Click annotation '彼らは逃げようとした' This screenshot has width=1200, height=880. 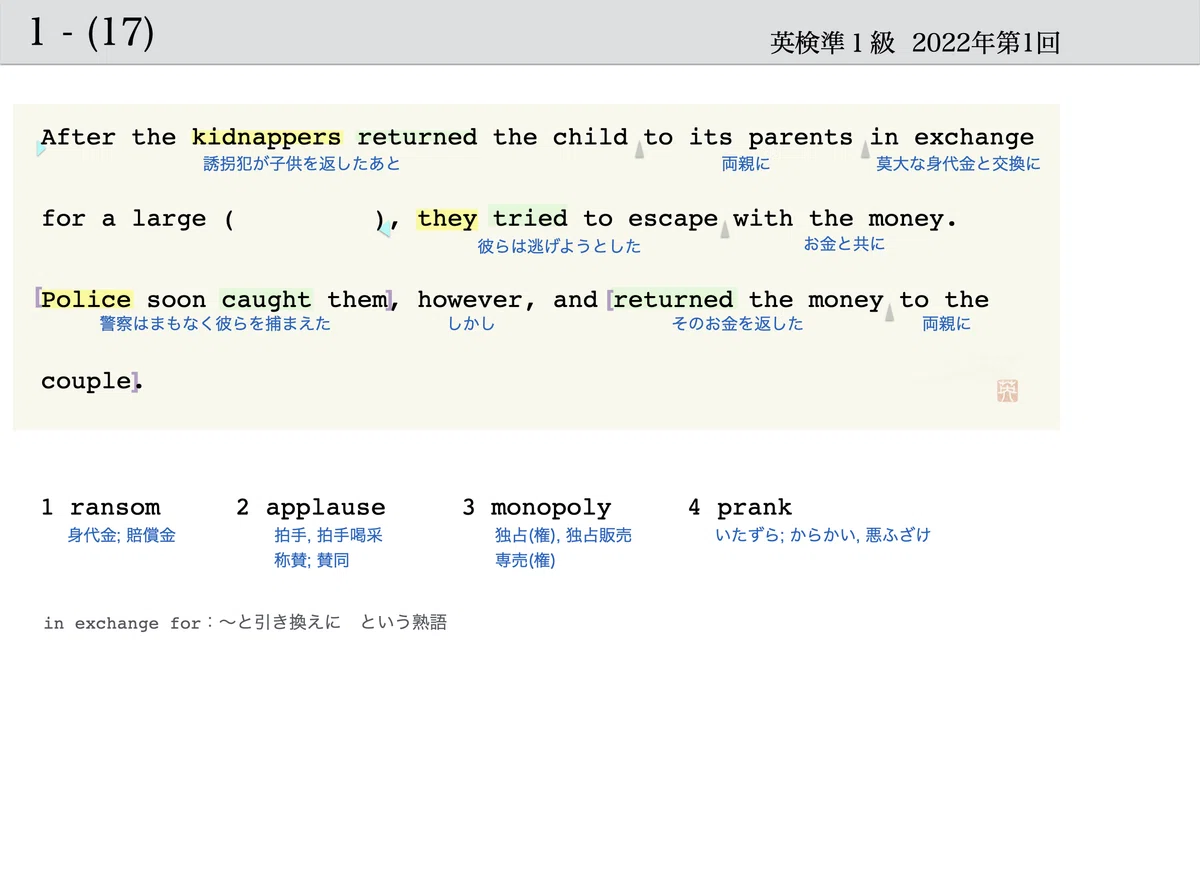tap(559, 246)
